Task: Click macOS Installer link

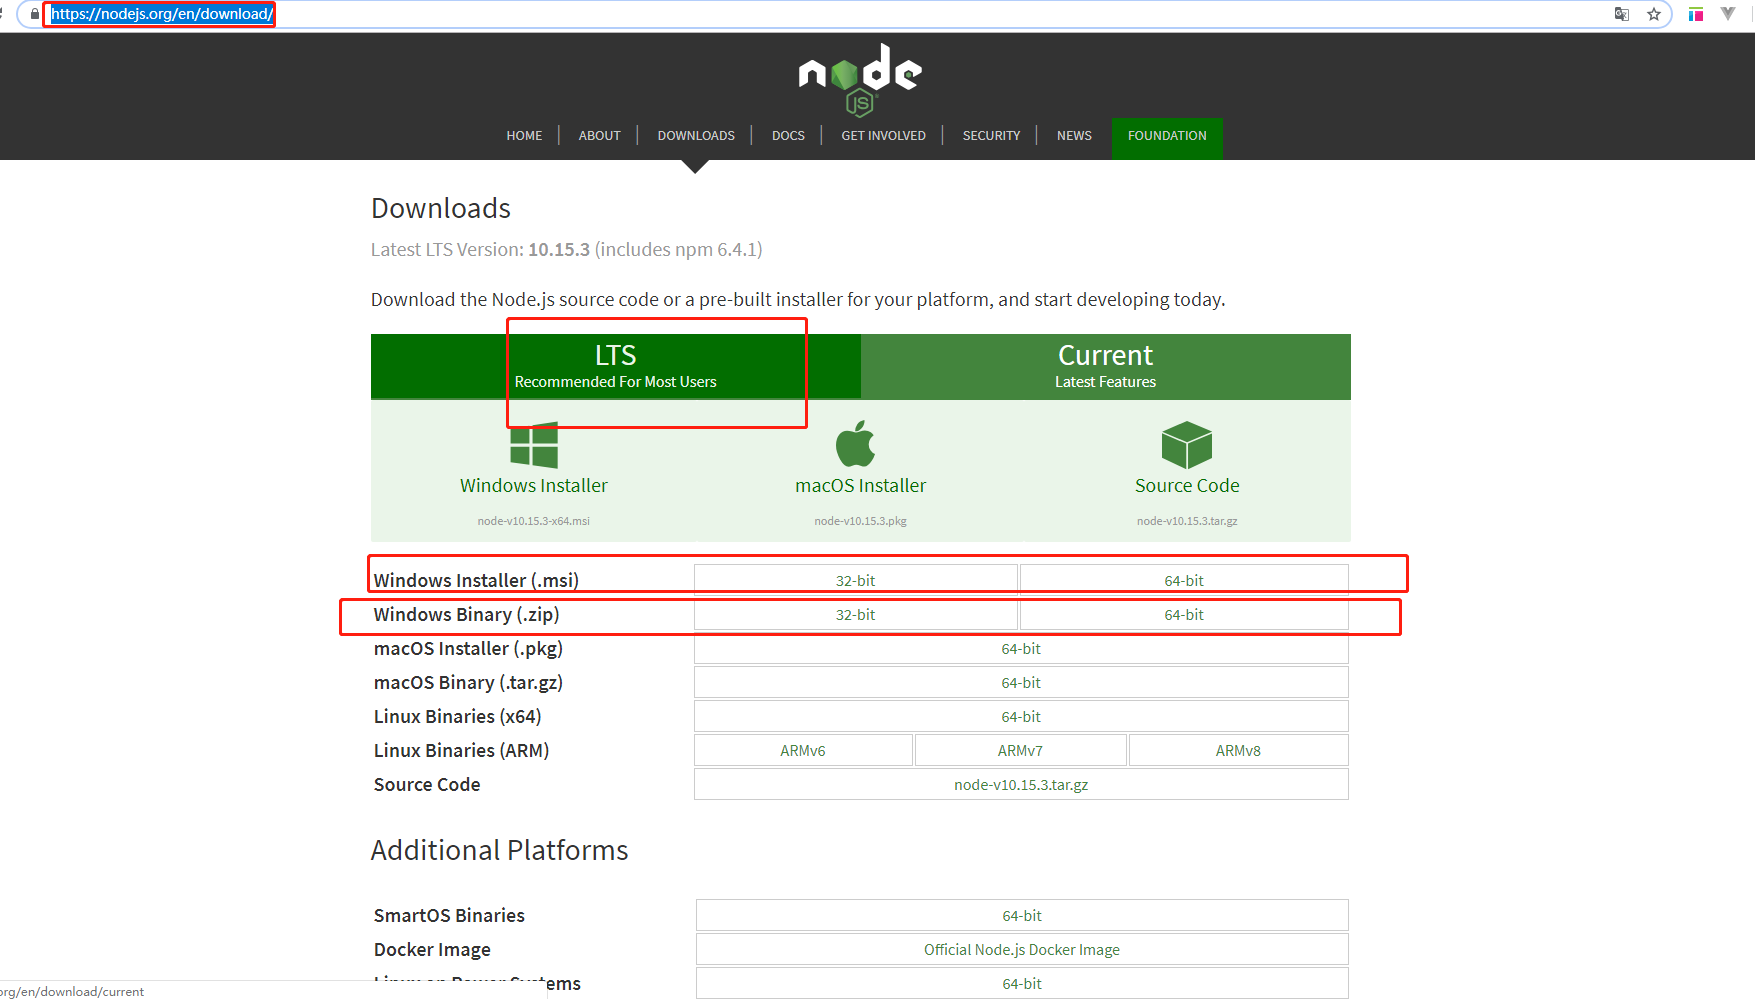Action: [860, 485]
